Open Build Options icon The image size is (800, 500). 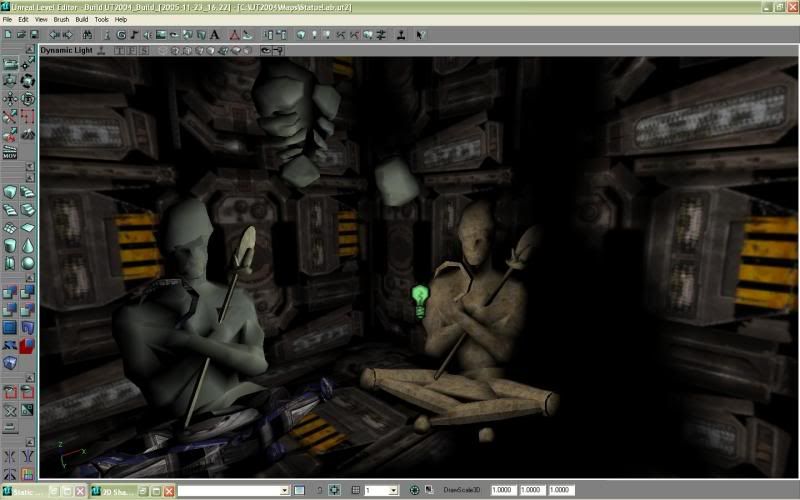[x=381, y=35]
